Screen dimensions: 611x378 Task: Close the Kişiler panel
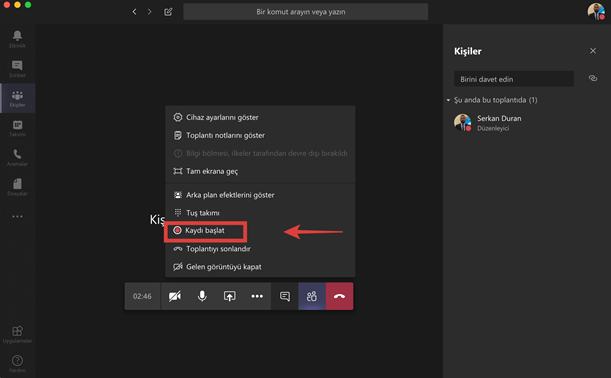point(593,51)
